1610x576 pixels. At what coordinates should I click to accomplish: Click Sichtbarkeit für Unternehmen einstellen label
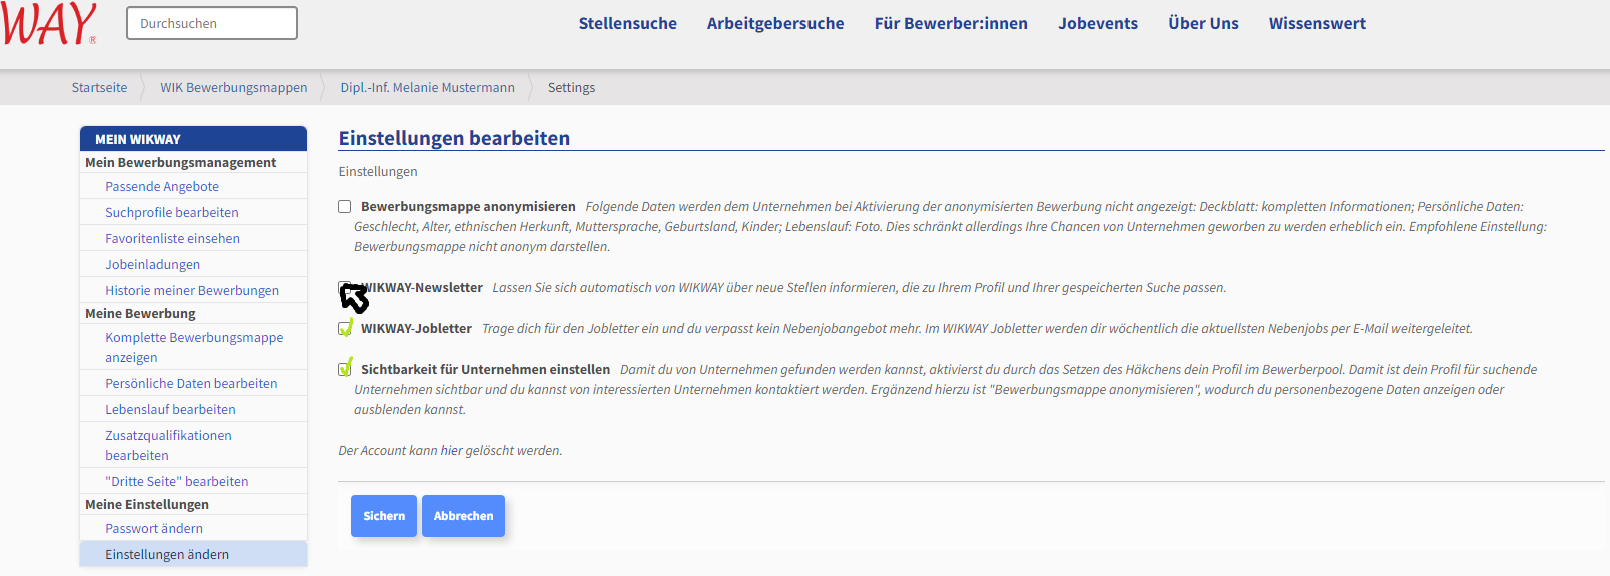pyautogui.click(x=485, y=370)
